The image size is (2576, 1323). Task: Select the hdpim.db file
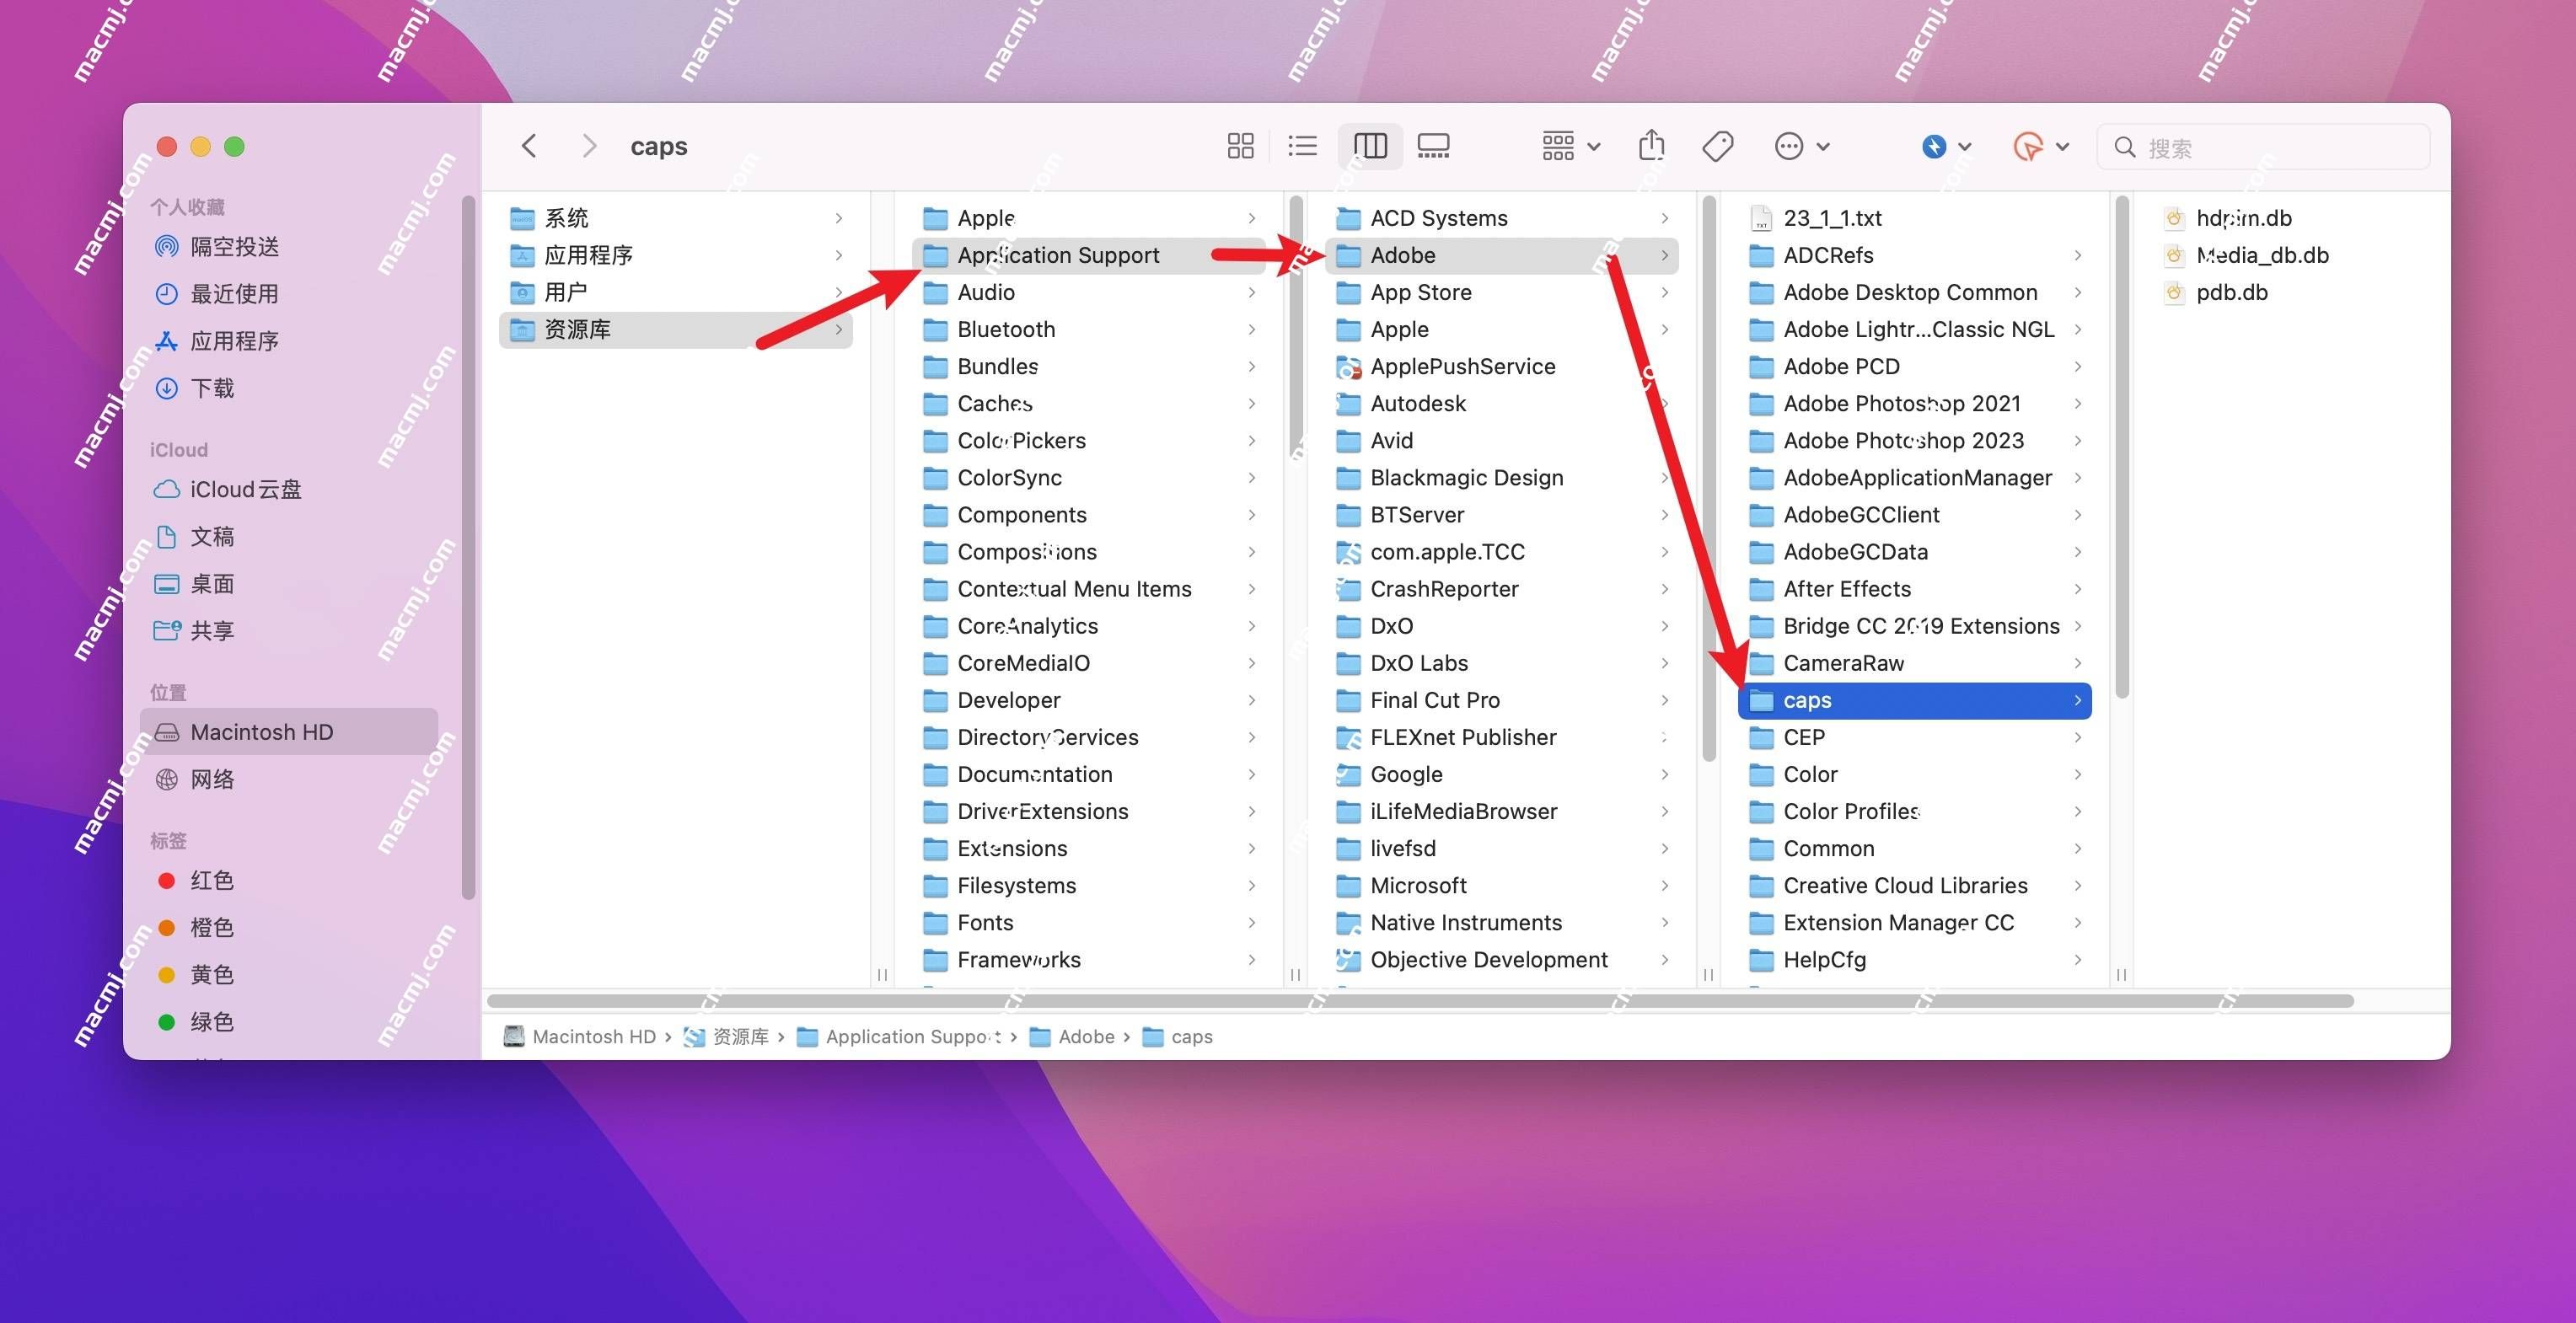[x=2228, y=217]
